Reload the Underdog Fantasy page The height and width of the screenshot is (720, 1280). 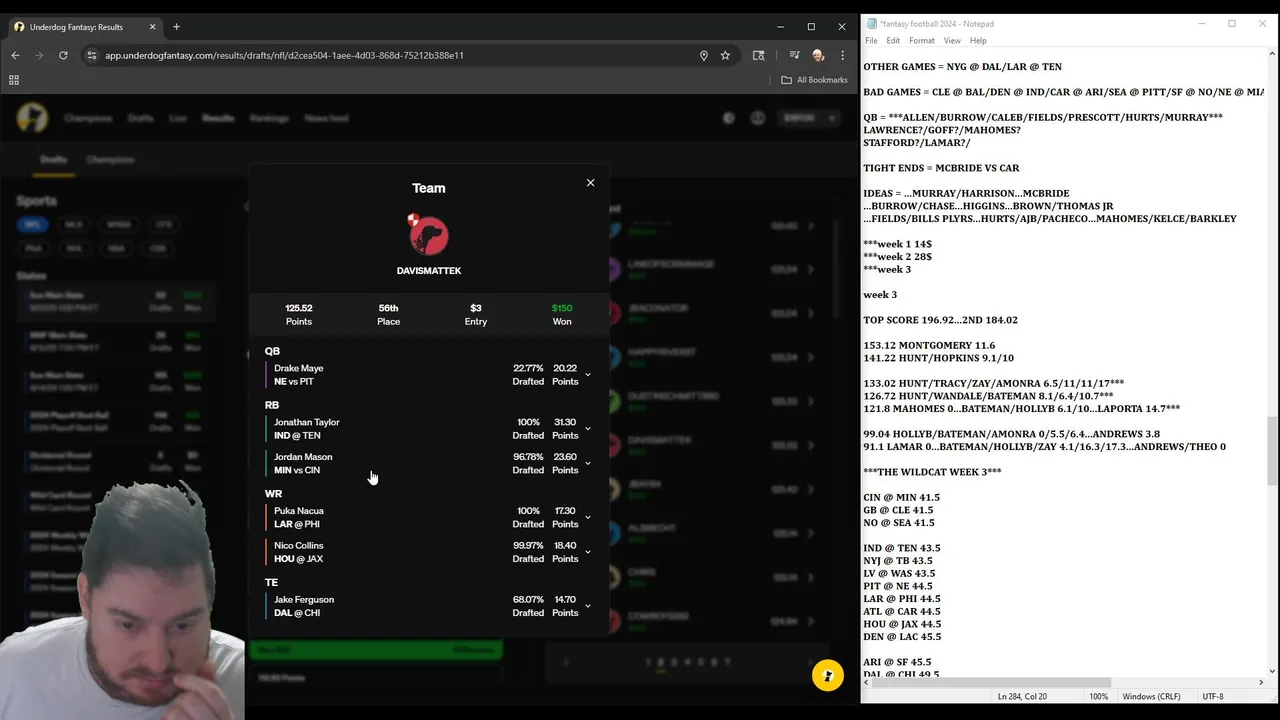click(63, 55)
